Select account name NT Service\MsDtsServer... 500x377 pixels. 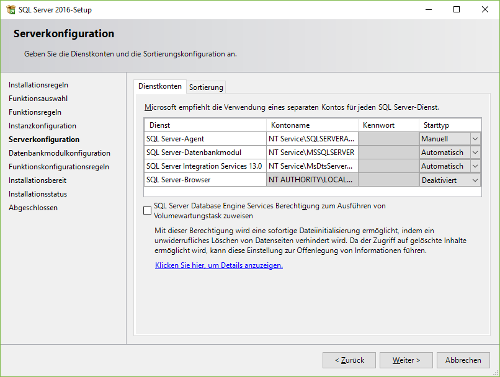(312, 166)
